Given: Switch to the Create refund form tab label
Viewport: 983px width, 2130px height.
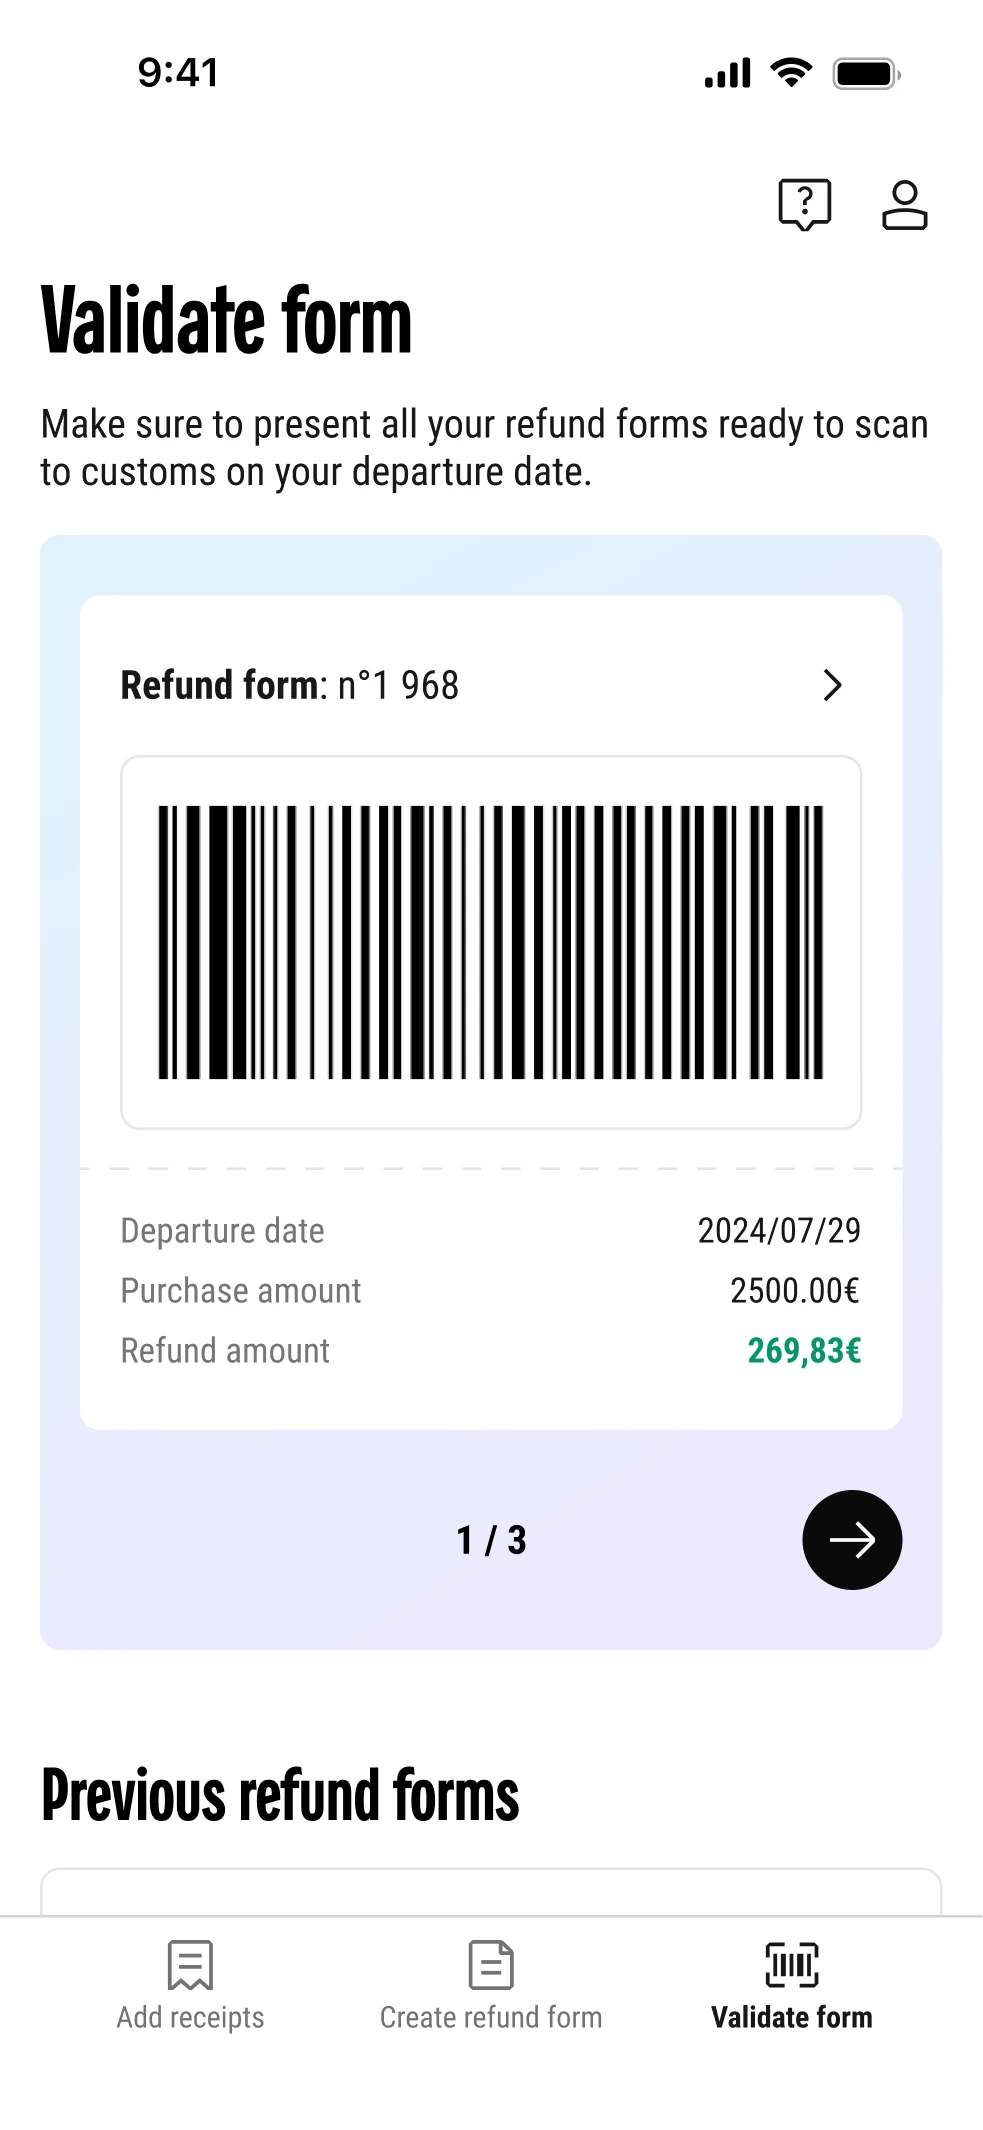Looking at the screenshot, I should pyautogui.click(x=491, y=2017).
